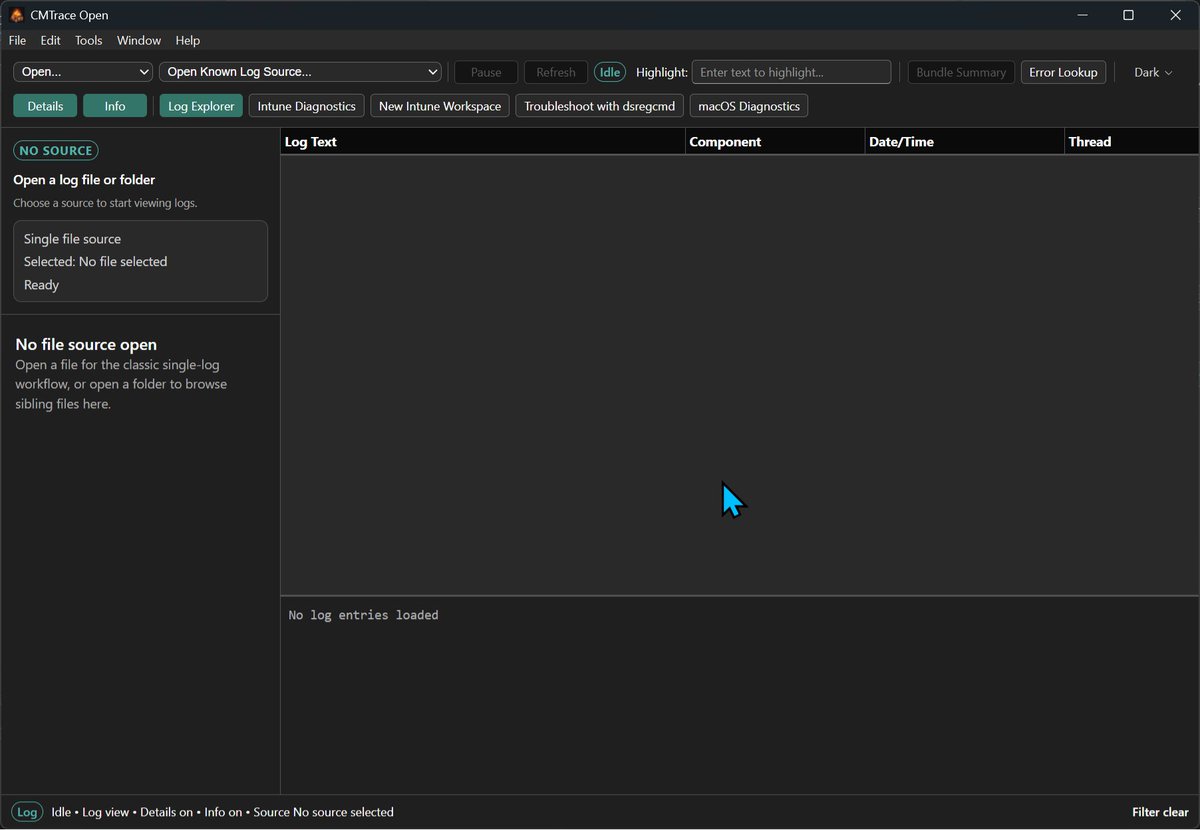Click the 'No log entries loaded' text
The height and width of the screenshot is (830, 1200).
coord(363,615)
